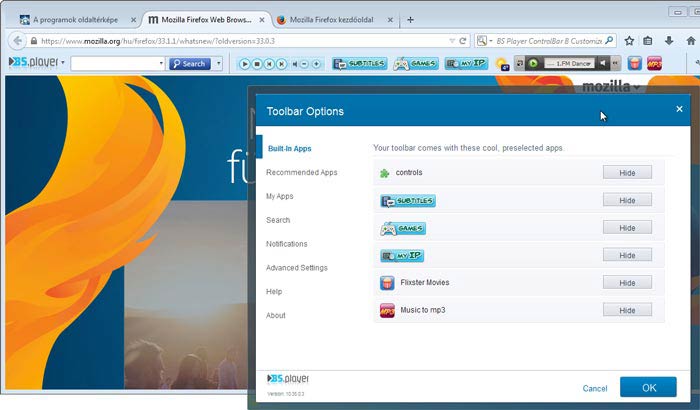Go to the Firefox home page icon

pos(691,41)
